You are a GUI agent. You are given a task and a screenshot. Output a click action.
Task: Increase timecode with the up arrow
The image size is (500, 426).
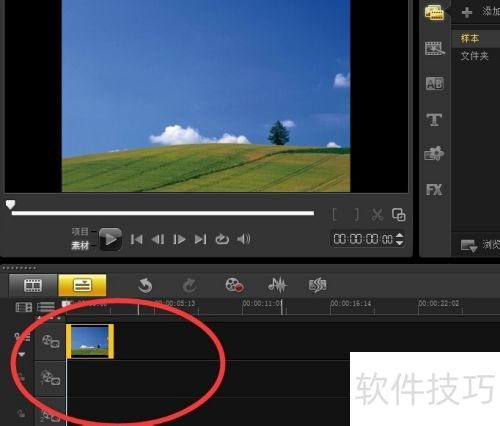pos(399,235)
